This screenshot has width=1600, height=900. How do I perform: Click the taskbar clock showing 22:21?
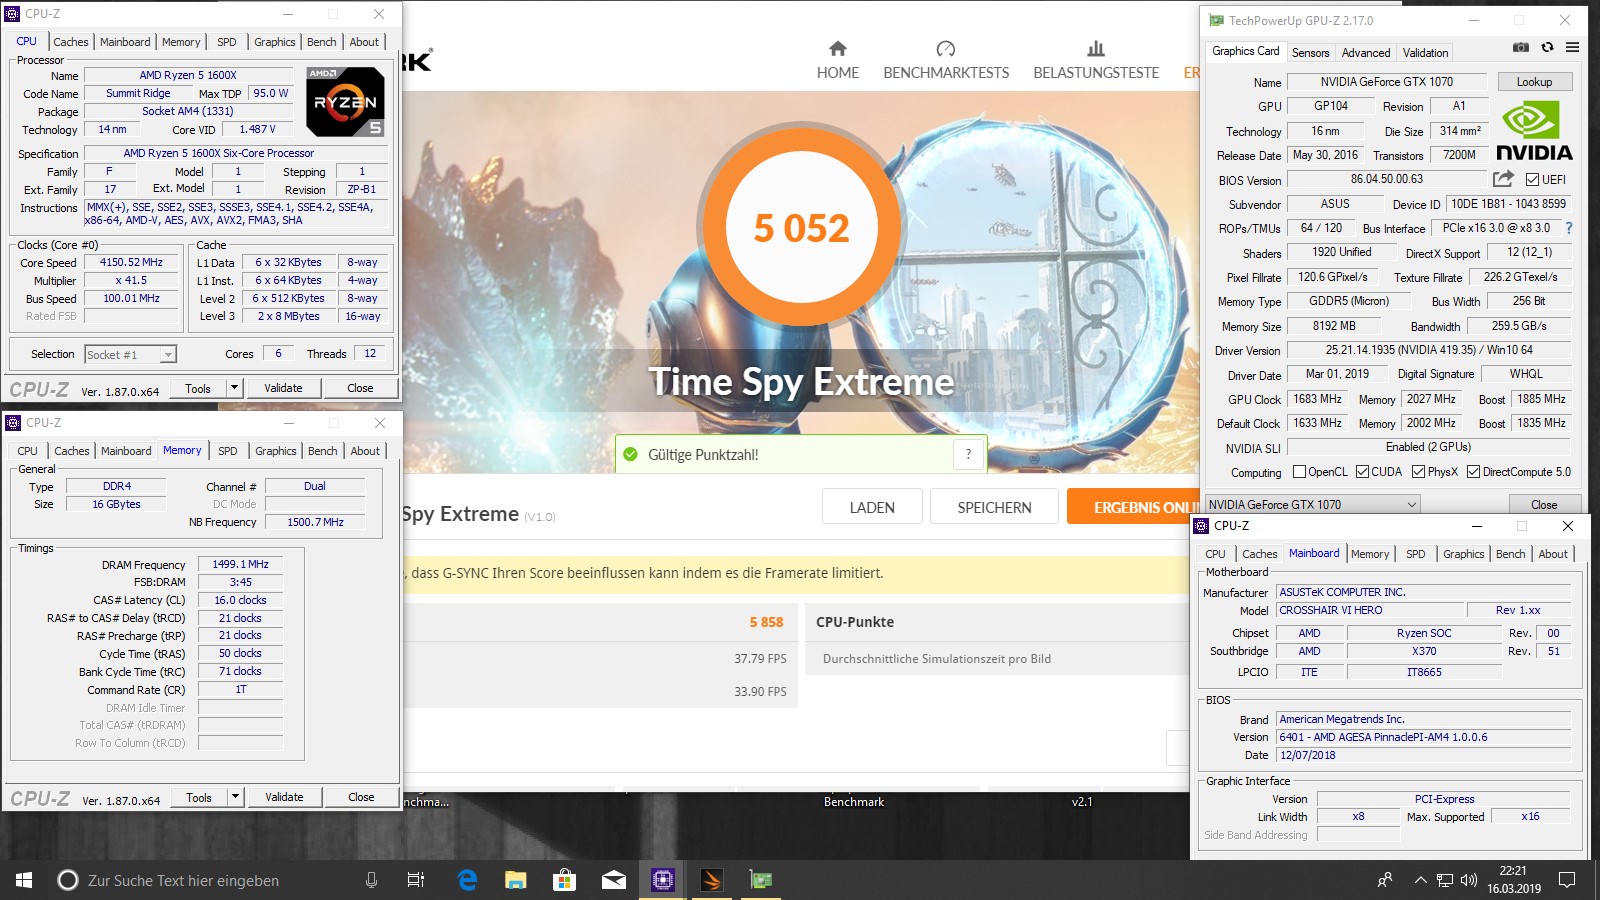click(x=1513, y=879)
